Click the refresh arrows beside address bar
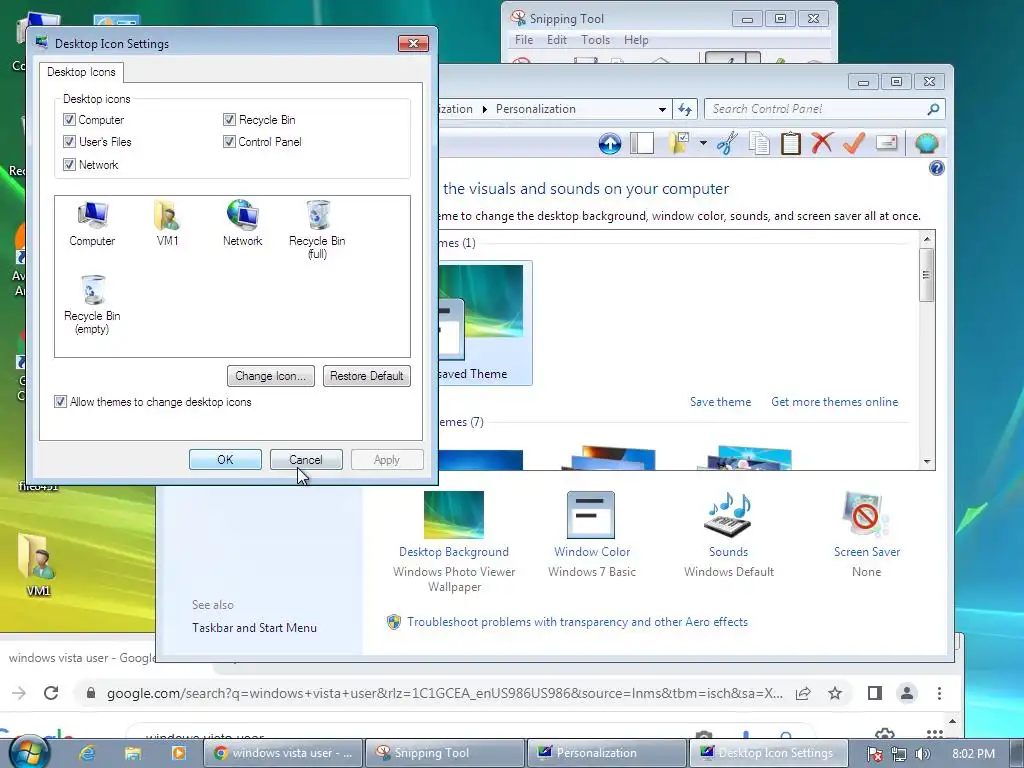 (684, 109)
